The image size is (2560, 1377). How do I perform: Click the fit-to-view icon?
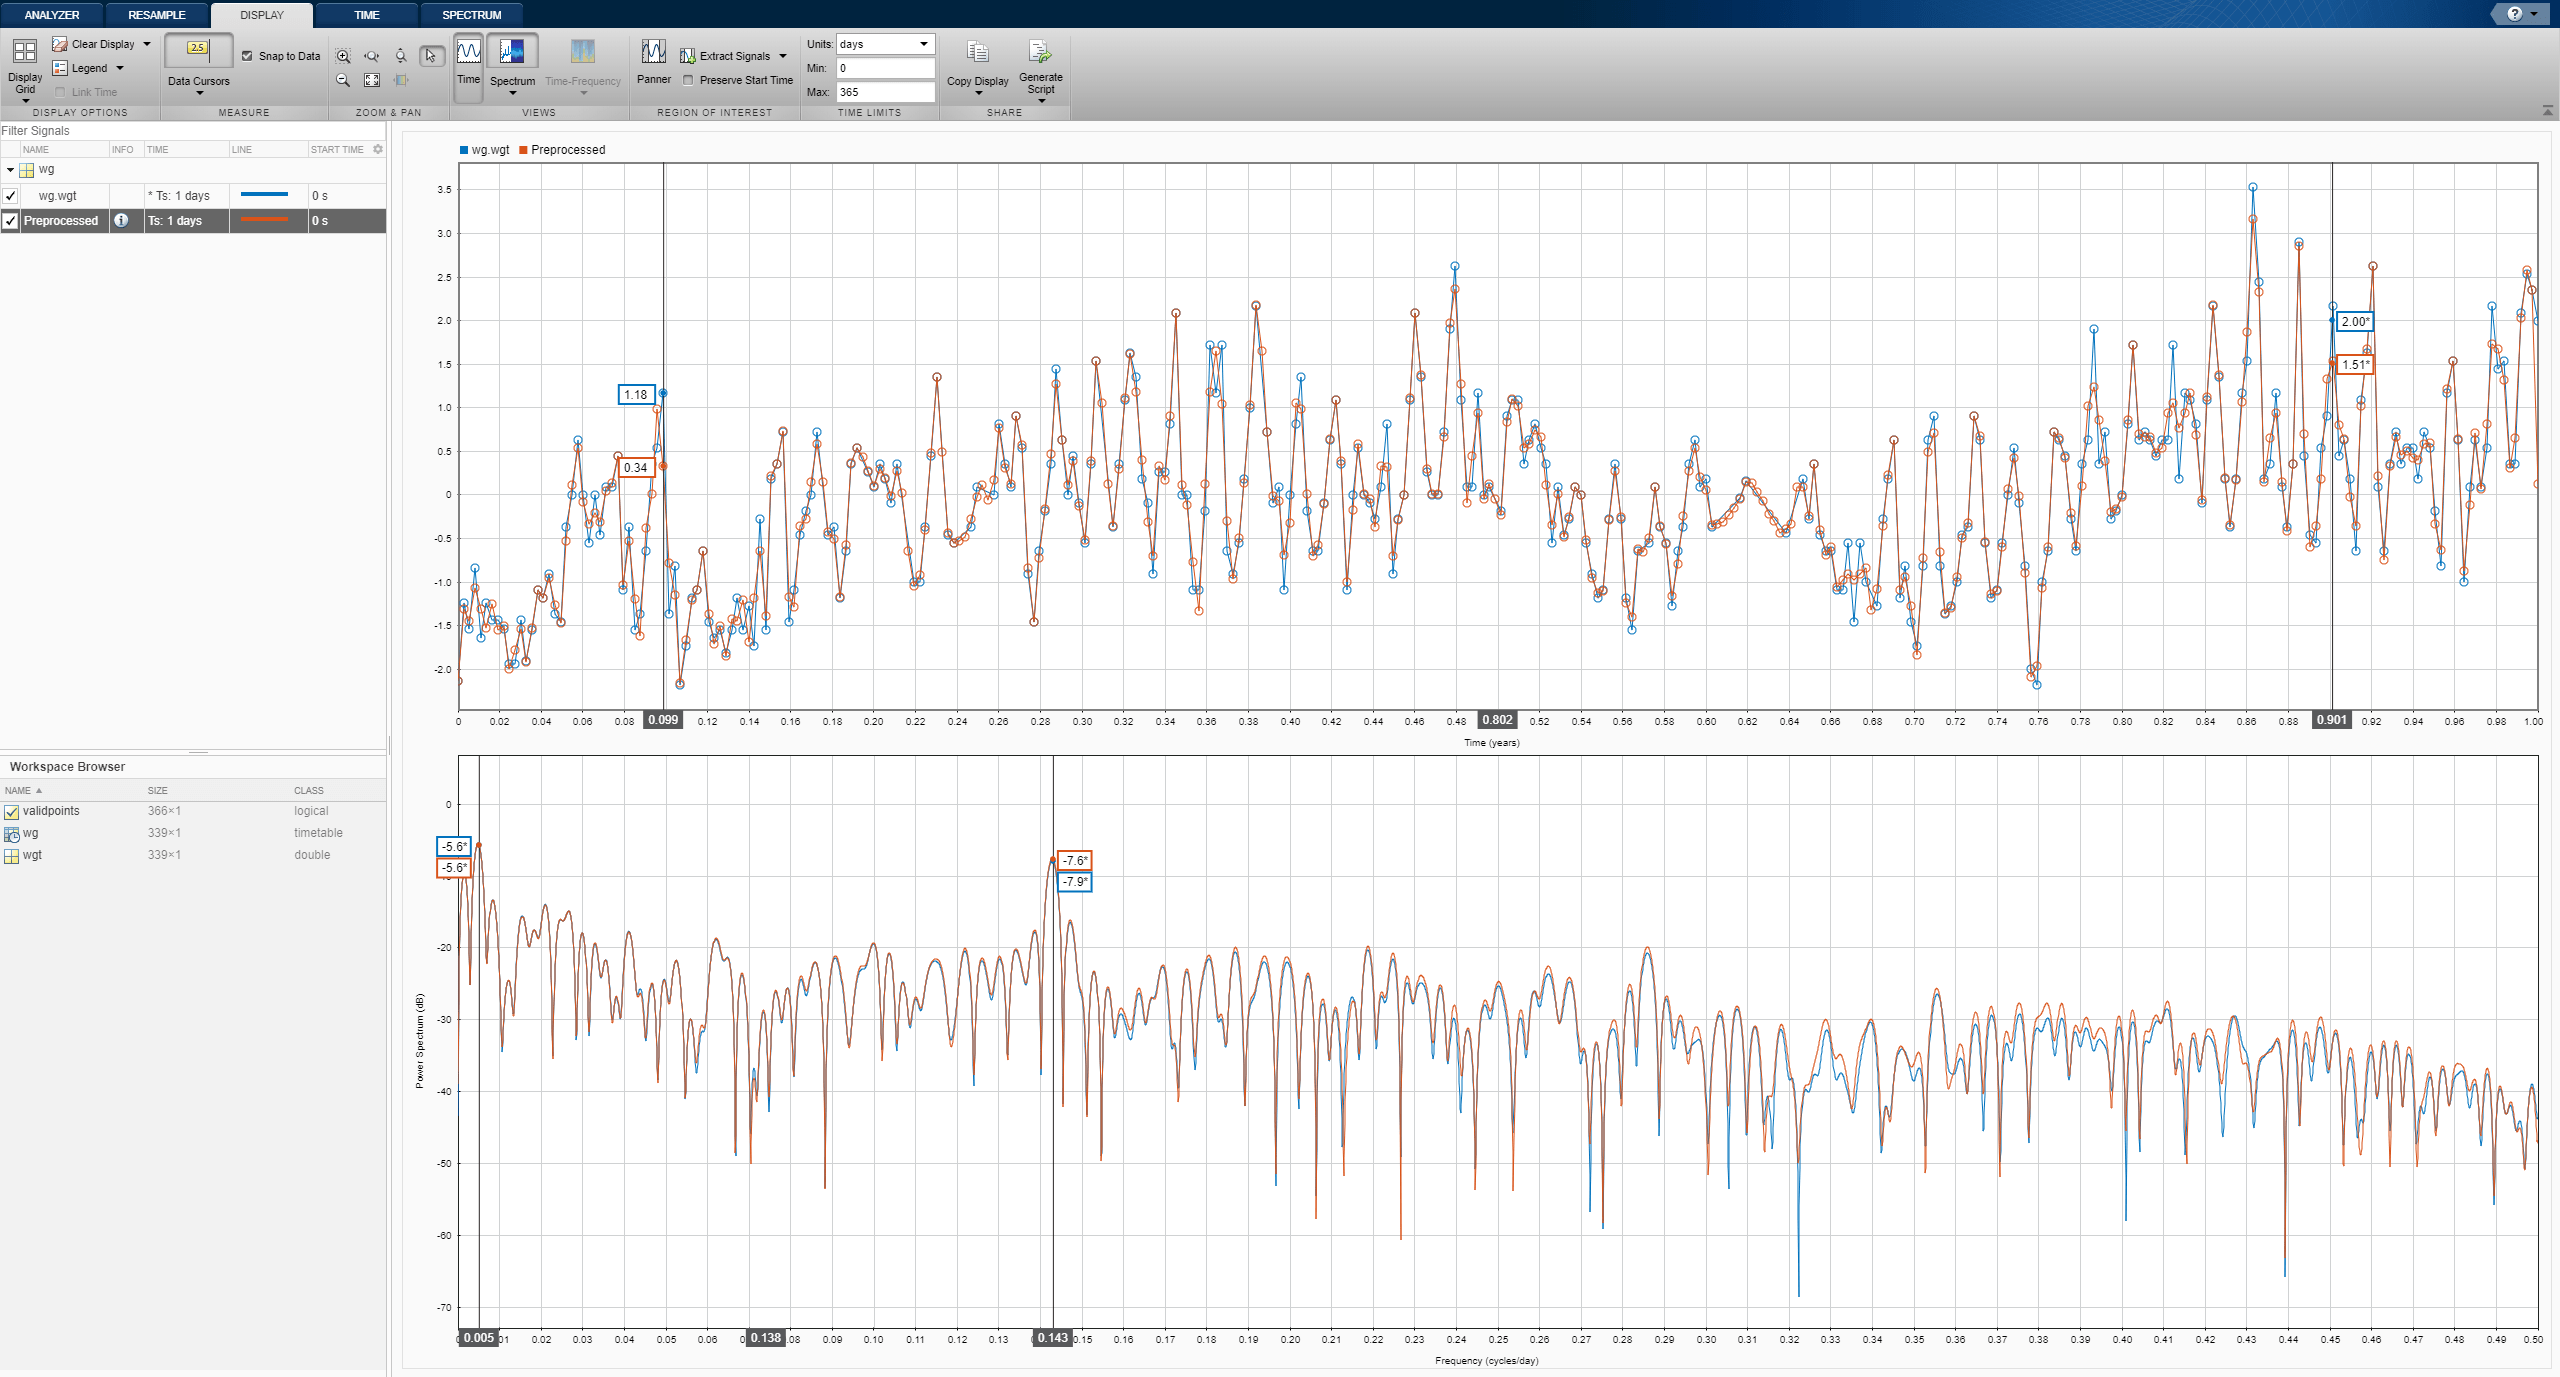coord(372,81)
